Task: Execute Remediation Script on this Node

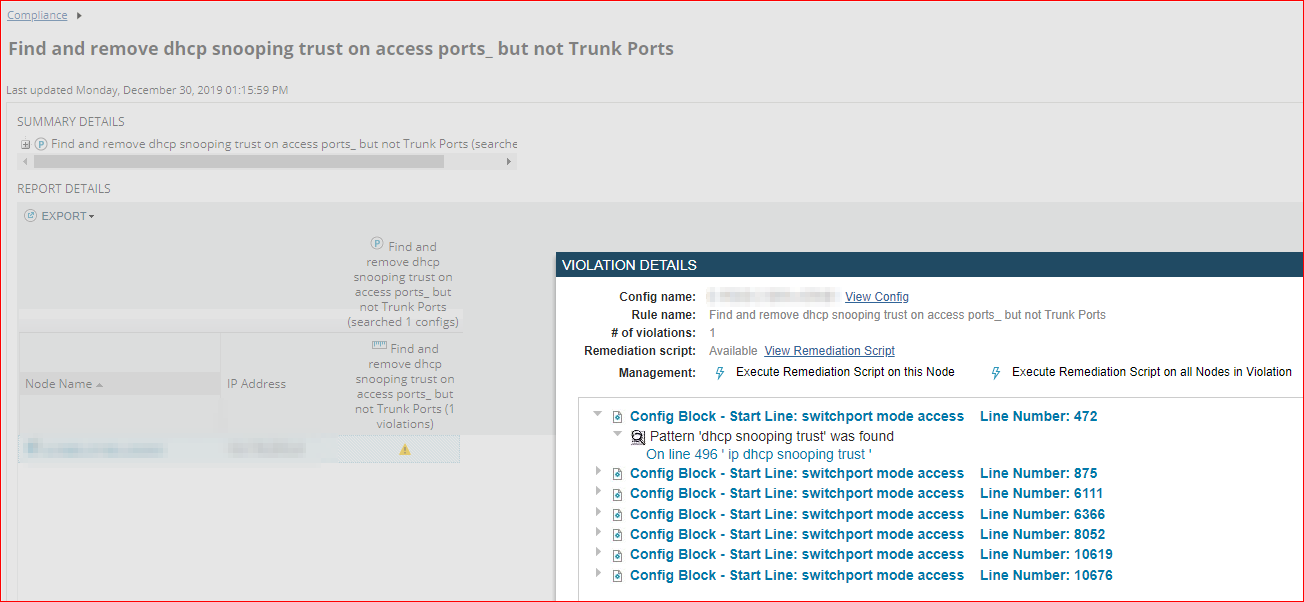Action: [x=845, y=372]
